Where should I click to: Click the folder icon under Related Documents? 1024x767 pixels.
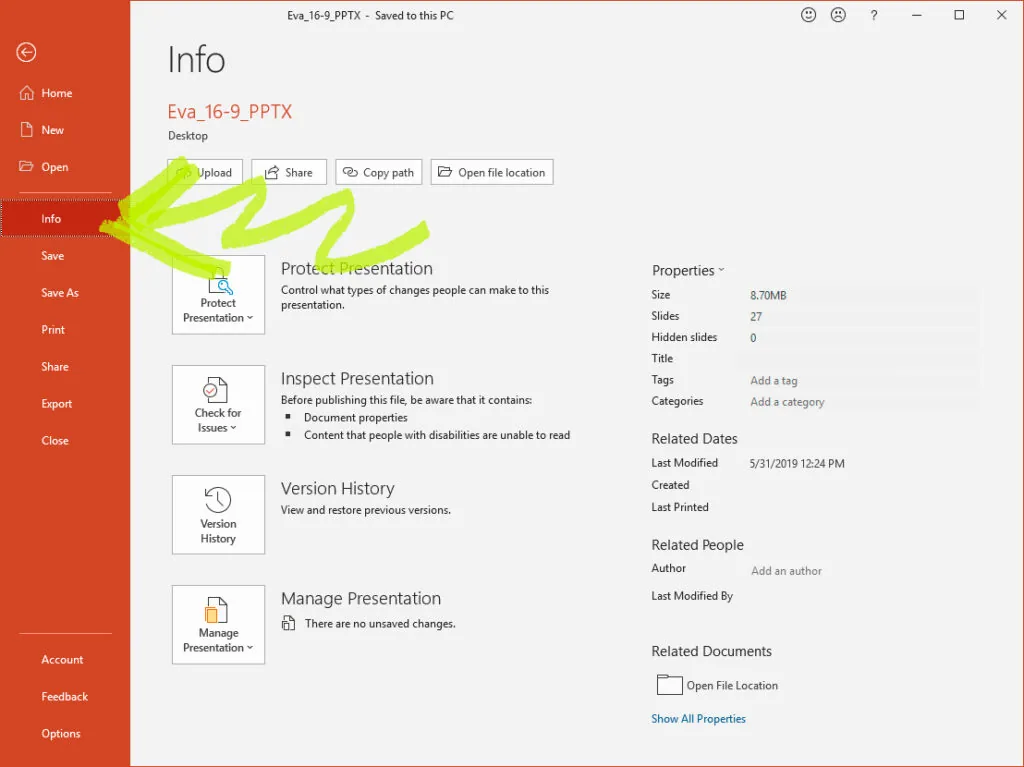click(669, 685)
